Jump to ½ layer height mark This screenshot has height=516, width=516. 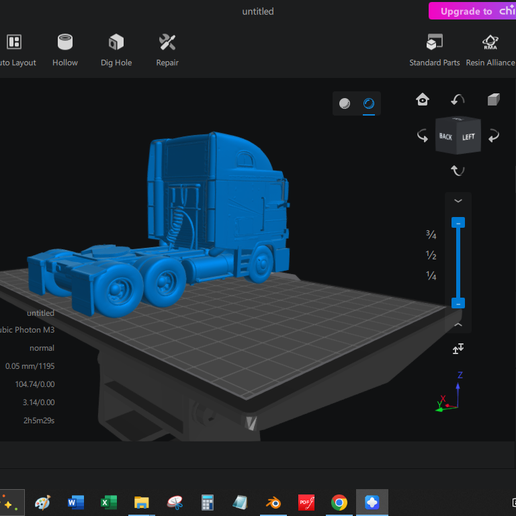431,255
